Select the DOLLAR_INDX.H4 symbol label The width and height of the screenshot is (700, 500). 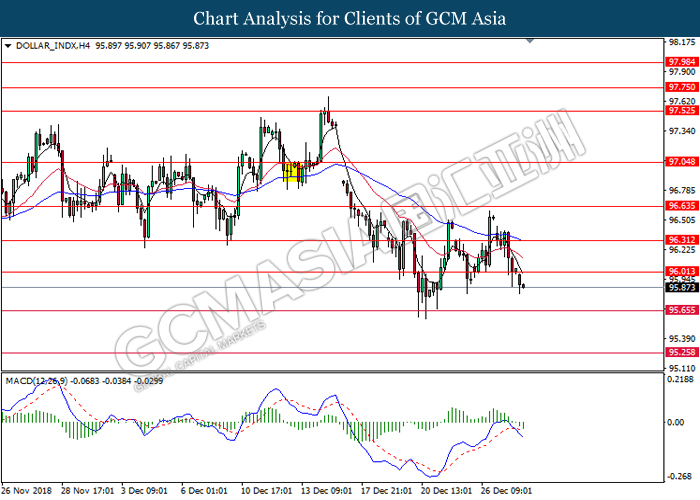coord(52,46)
